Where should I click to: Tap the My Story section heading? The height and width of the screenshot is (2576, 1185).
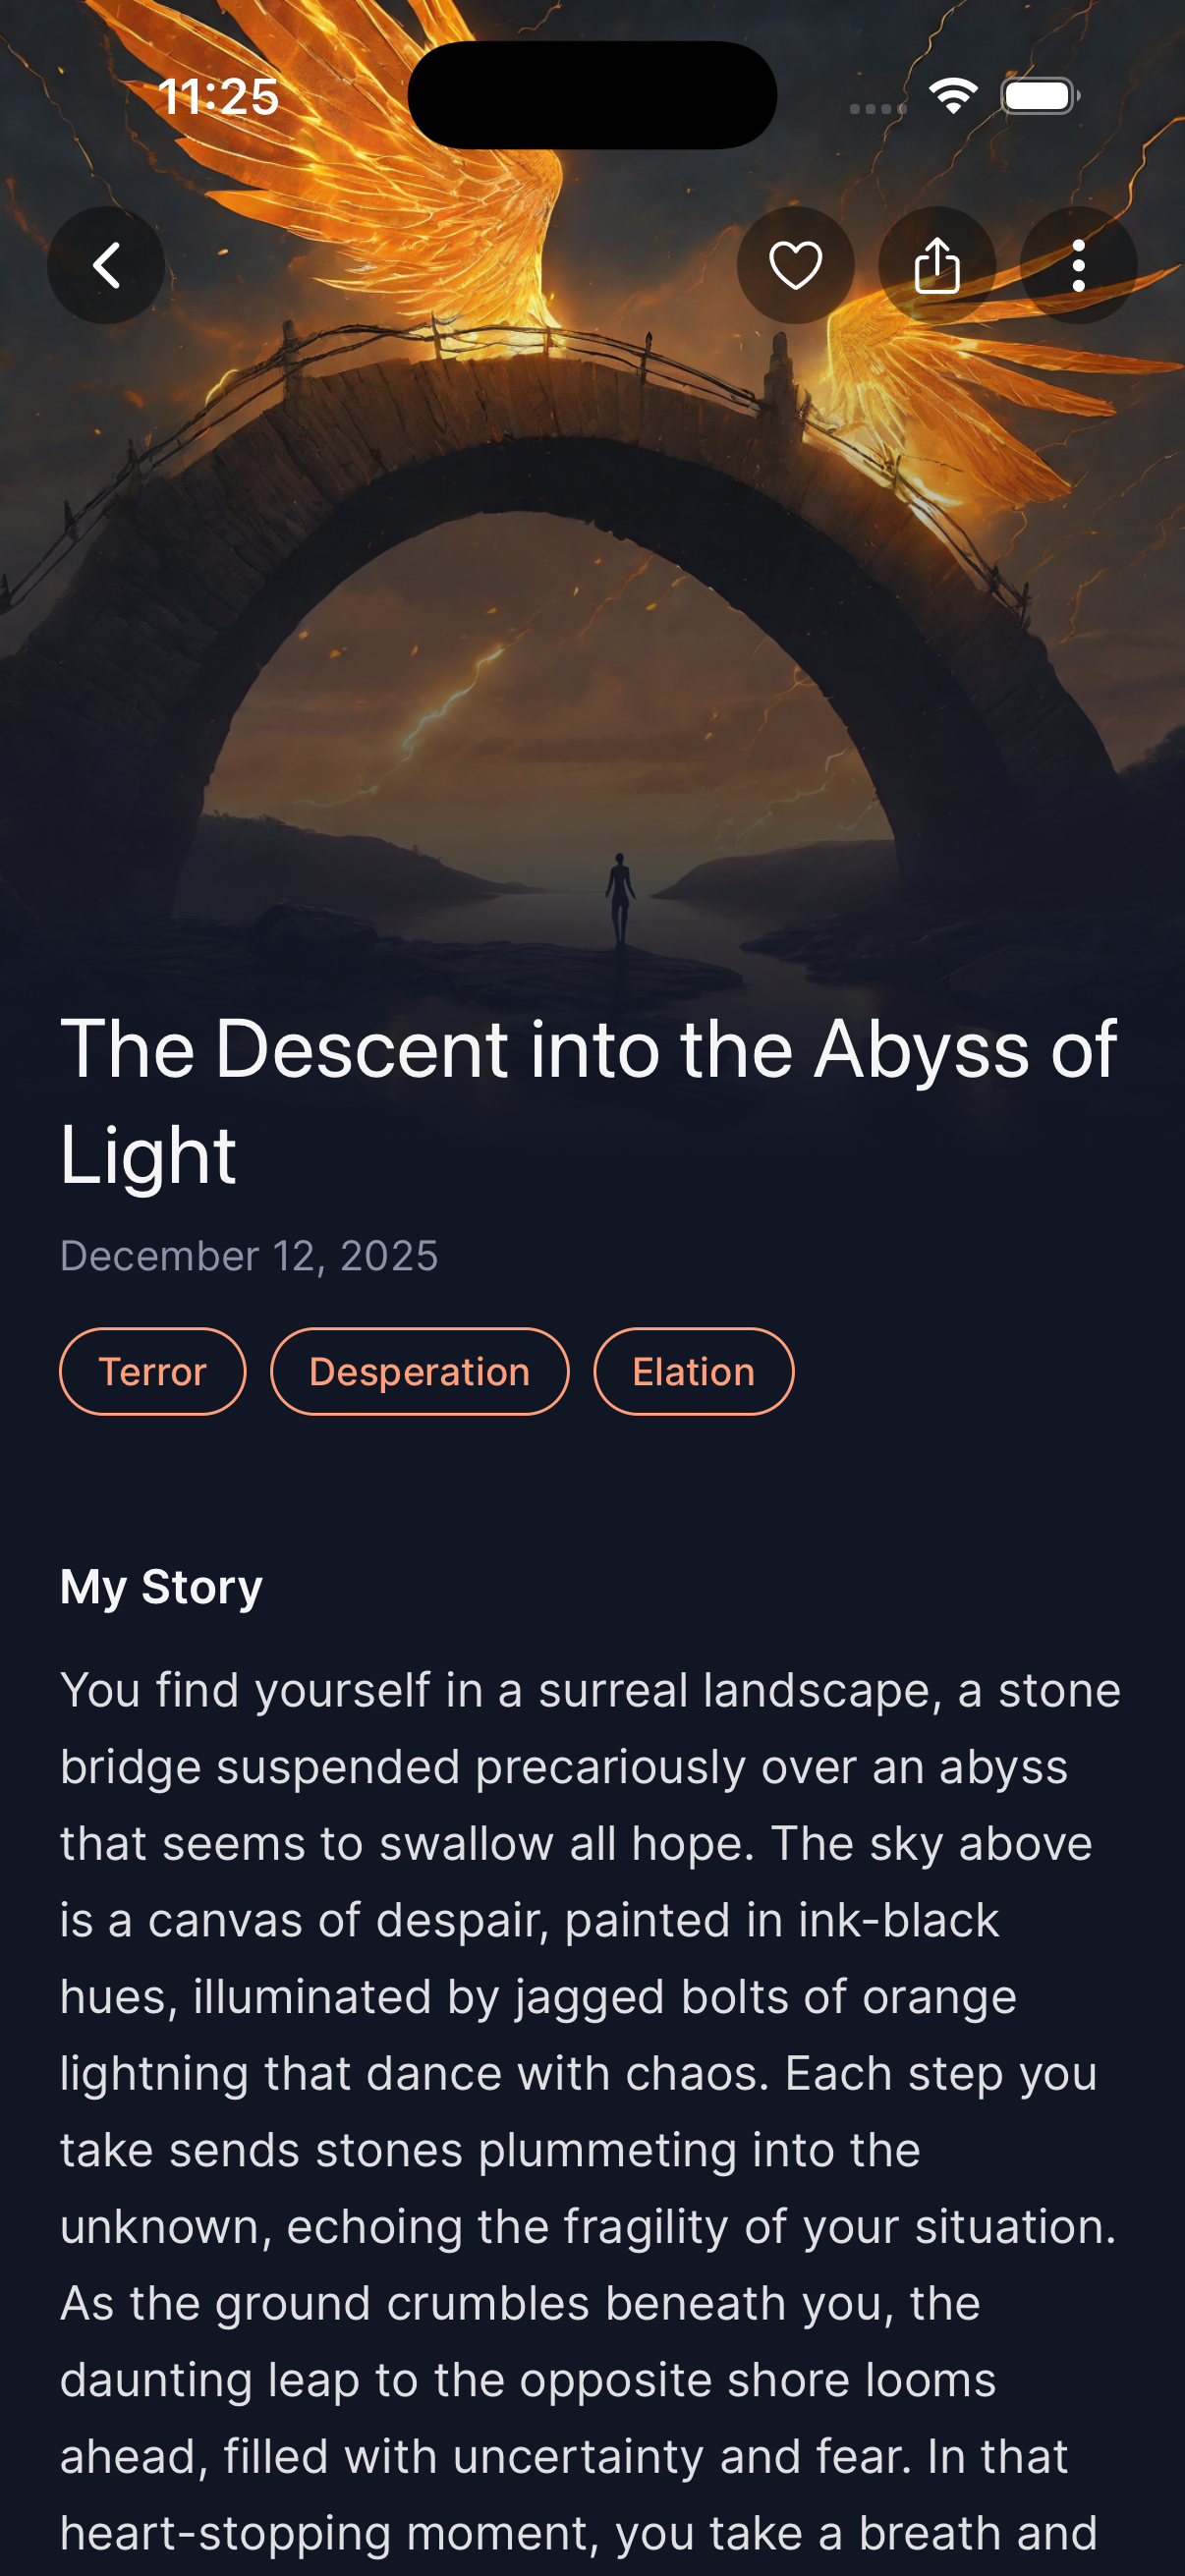[161, 1586]
